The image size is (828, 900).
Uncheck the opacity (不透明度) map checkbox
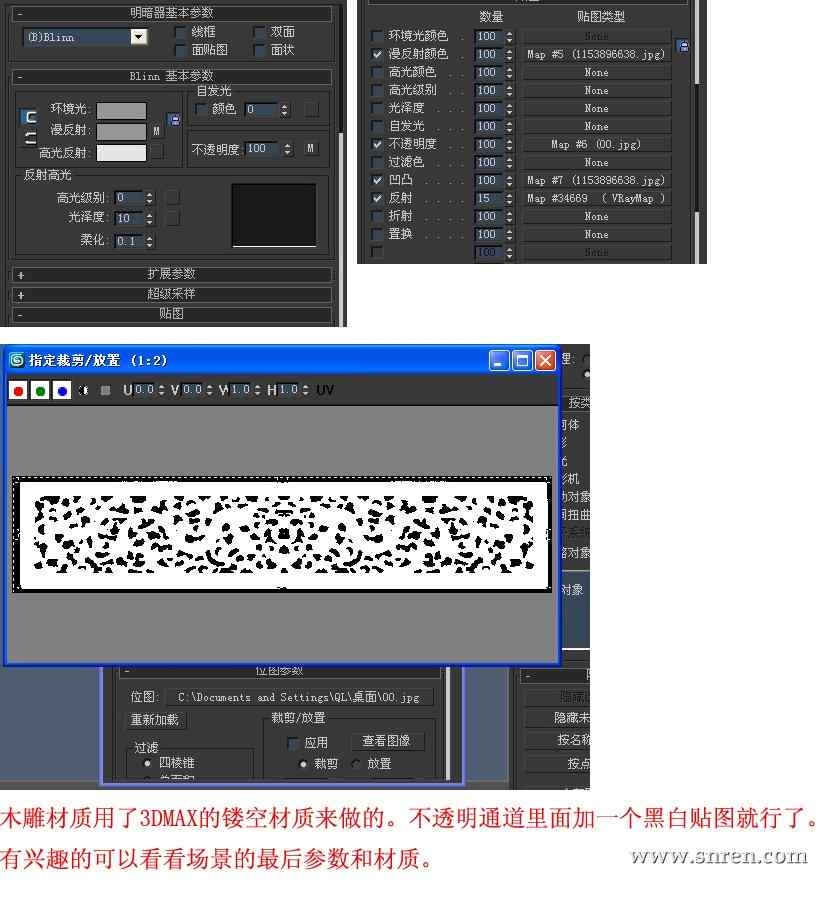tap(377, 144)
